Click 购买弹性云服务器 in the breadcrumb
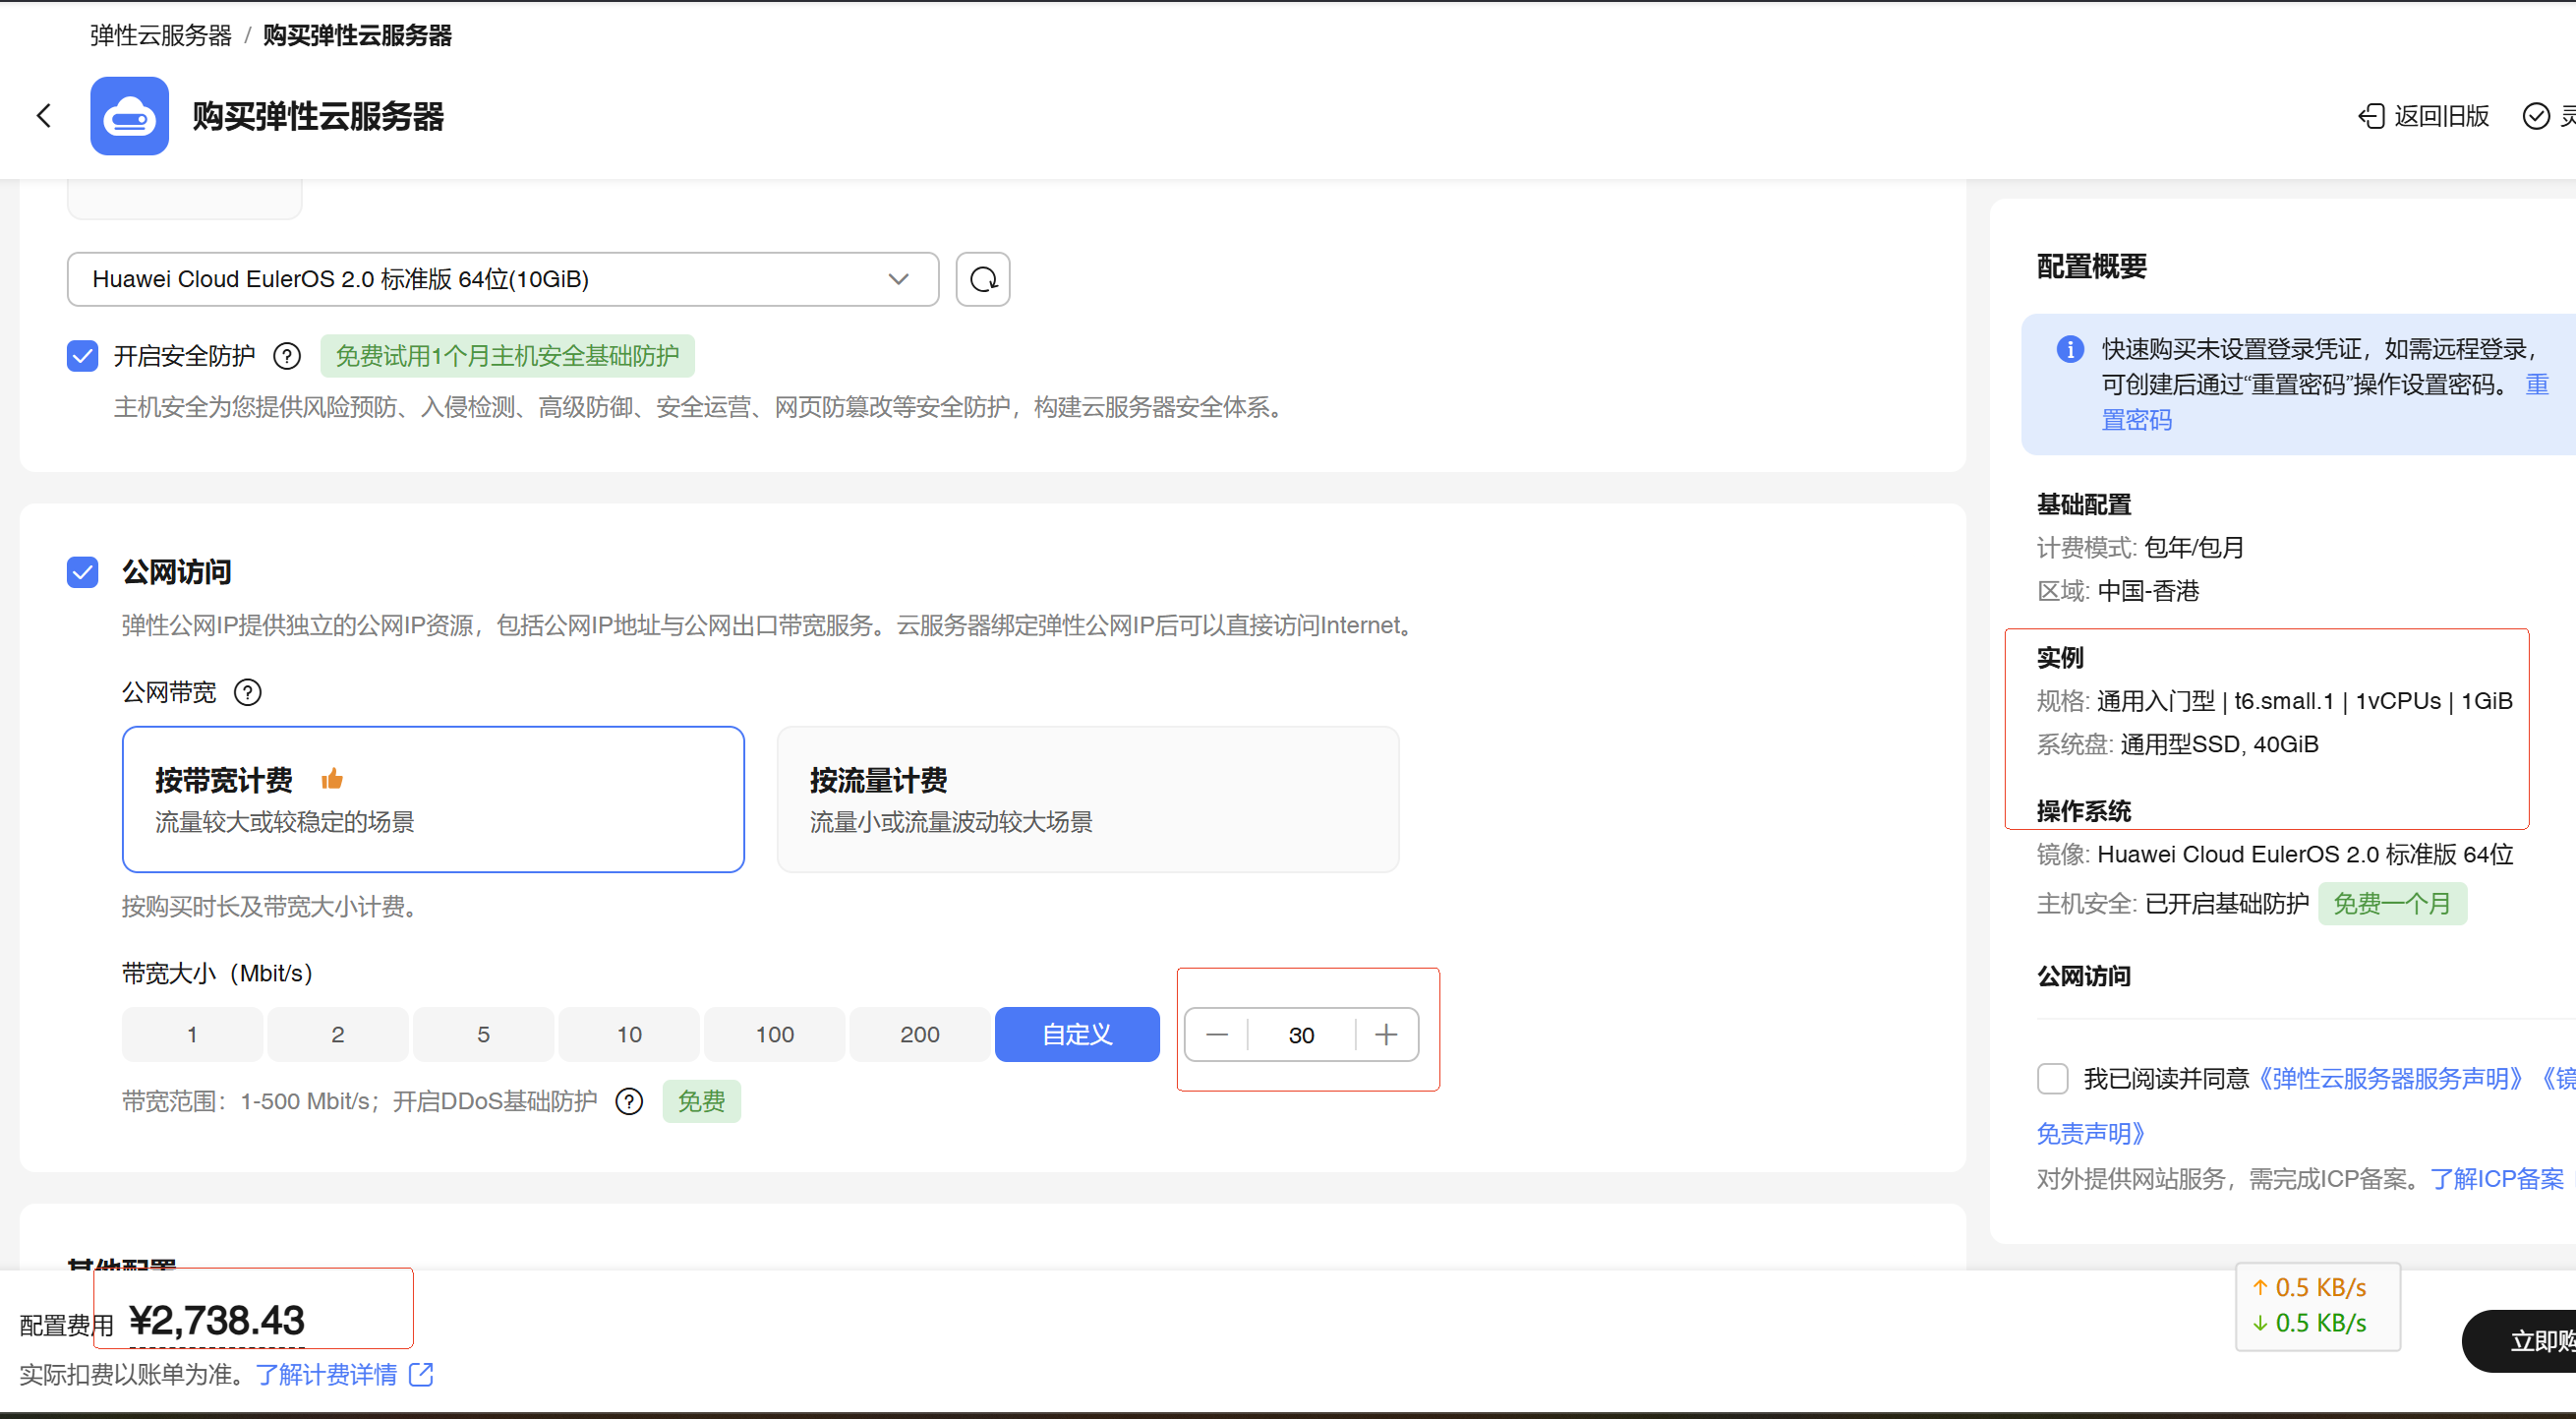The width and height of the screenshot is (2576, 1419). click(357, 35)
